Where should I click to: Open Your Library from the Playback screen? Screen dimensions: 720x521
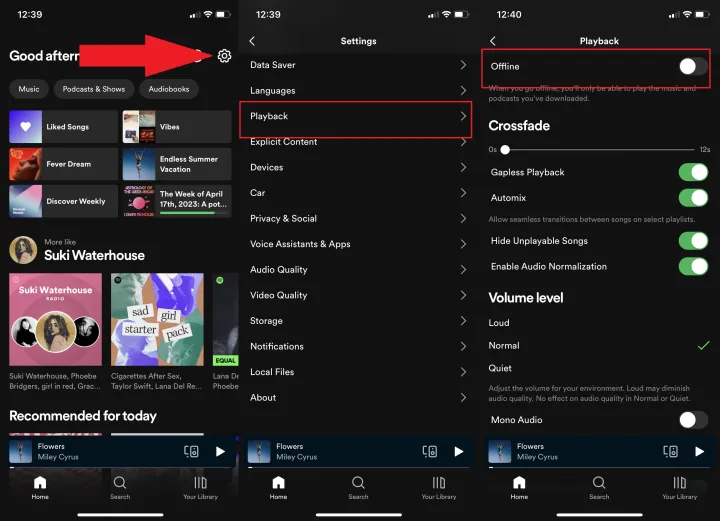pos(679,484)
